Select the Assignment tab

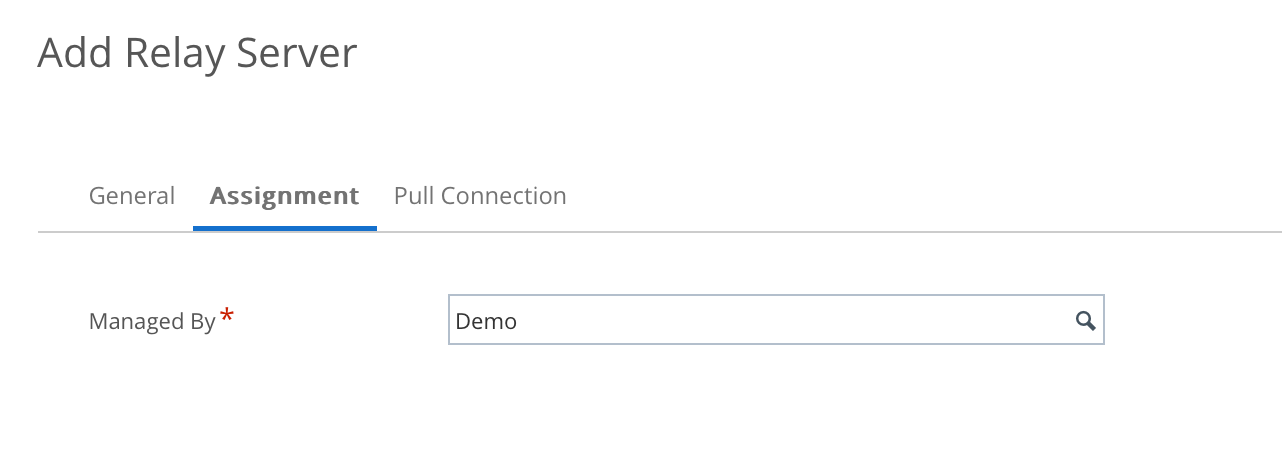pos(284,196)
